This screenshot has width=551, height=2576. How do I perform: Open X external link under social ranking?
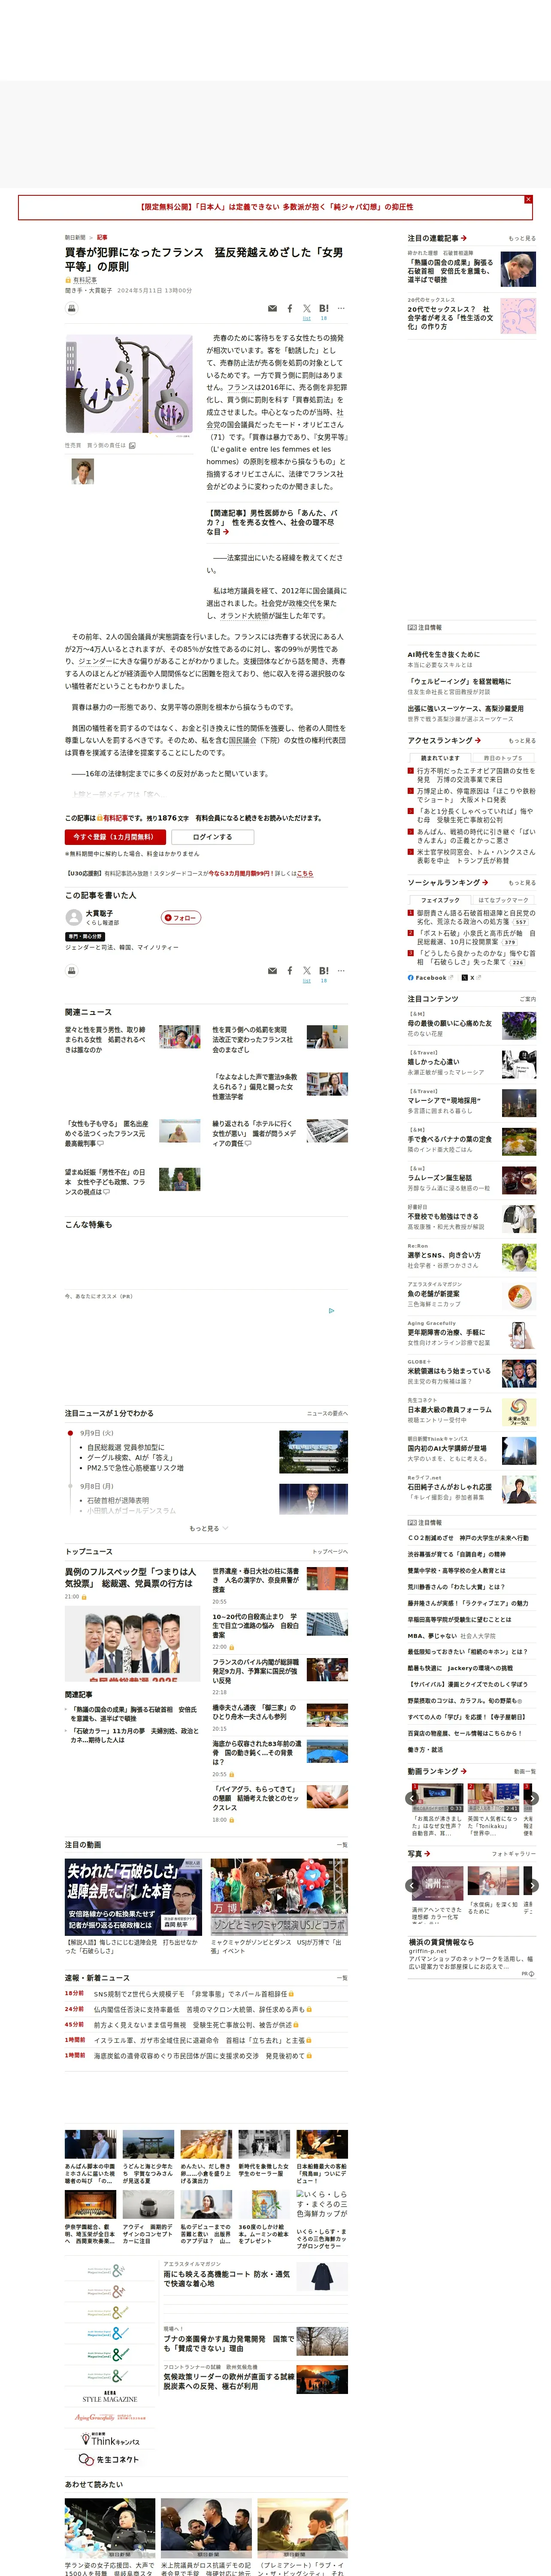[472, 978]
